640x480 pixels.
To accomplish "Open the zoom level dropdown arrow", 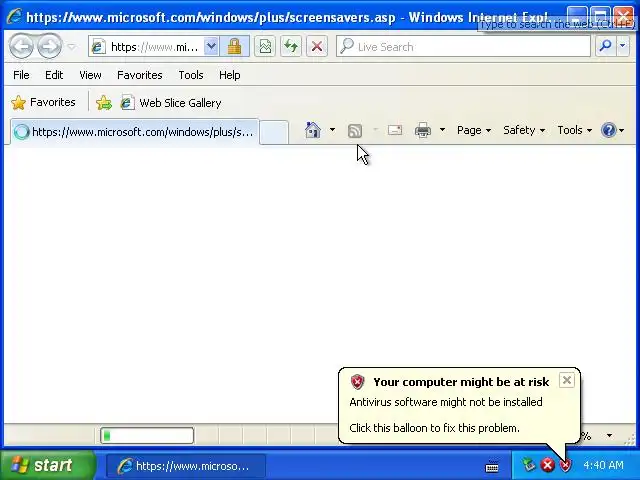I will tap(609, 436).
